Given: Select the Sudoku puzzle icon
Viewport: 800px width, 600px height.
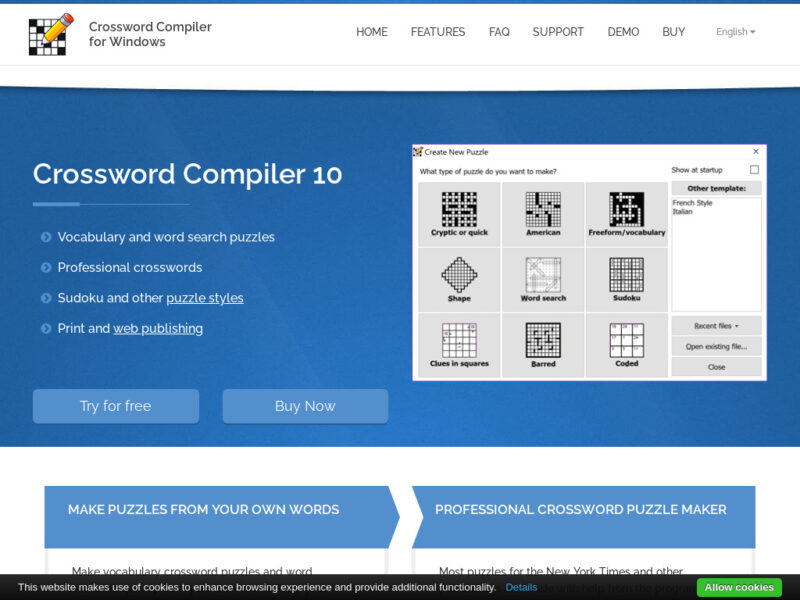Looking at the screenshot, I should 627,274.
